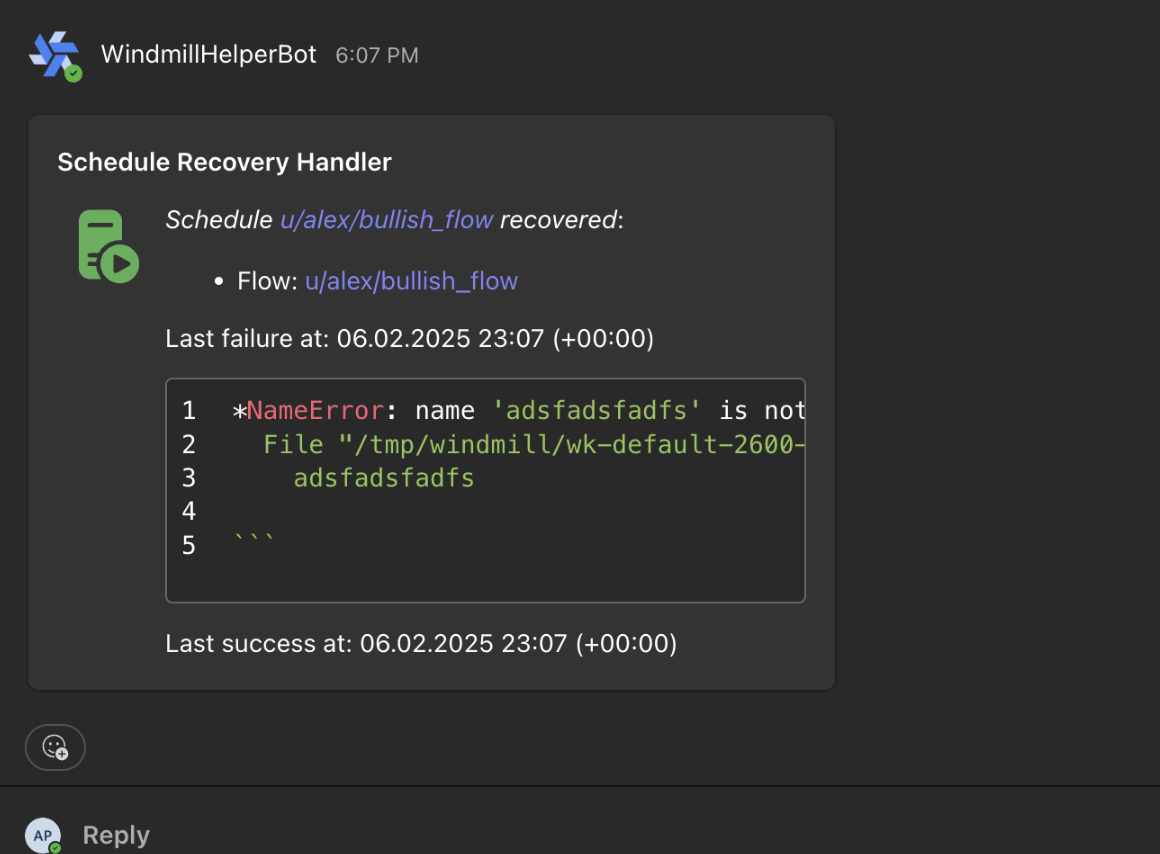Viewport: 1160px width, 854px height.
Task: Click line number 4 in the code block
Action: pyautogui.click(x=189, y=512)
